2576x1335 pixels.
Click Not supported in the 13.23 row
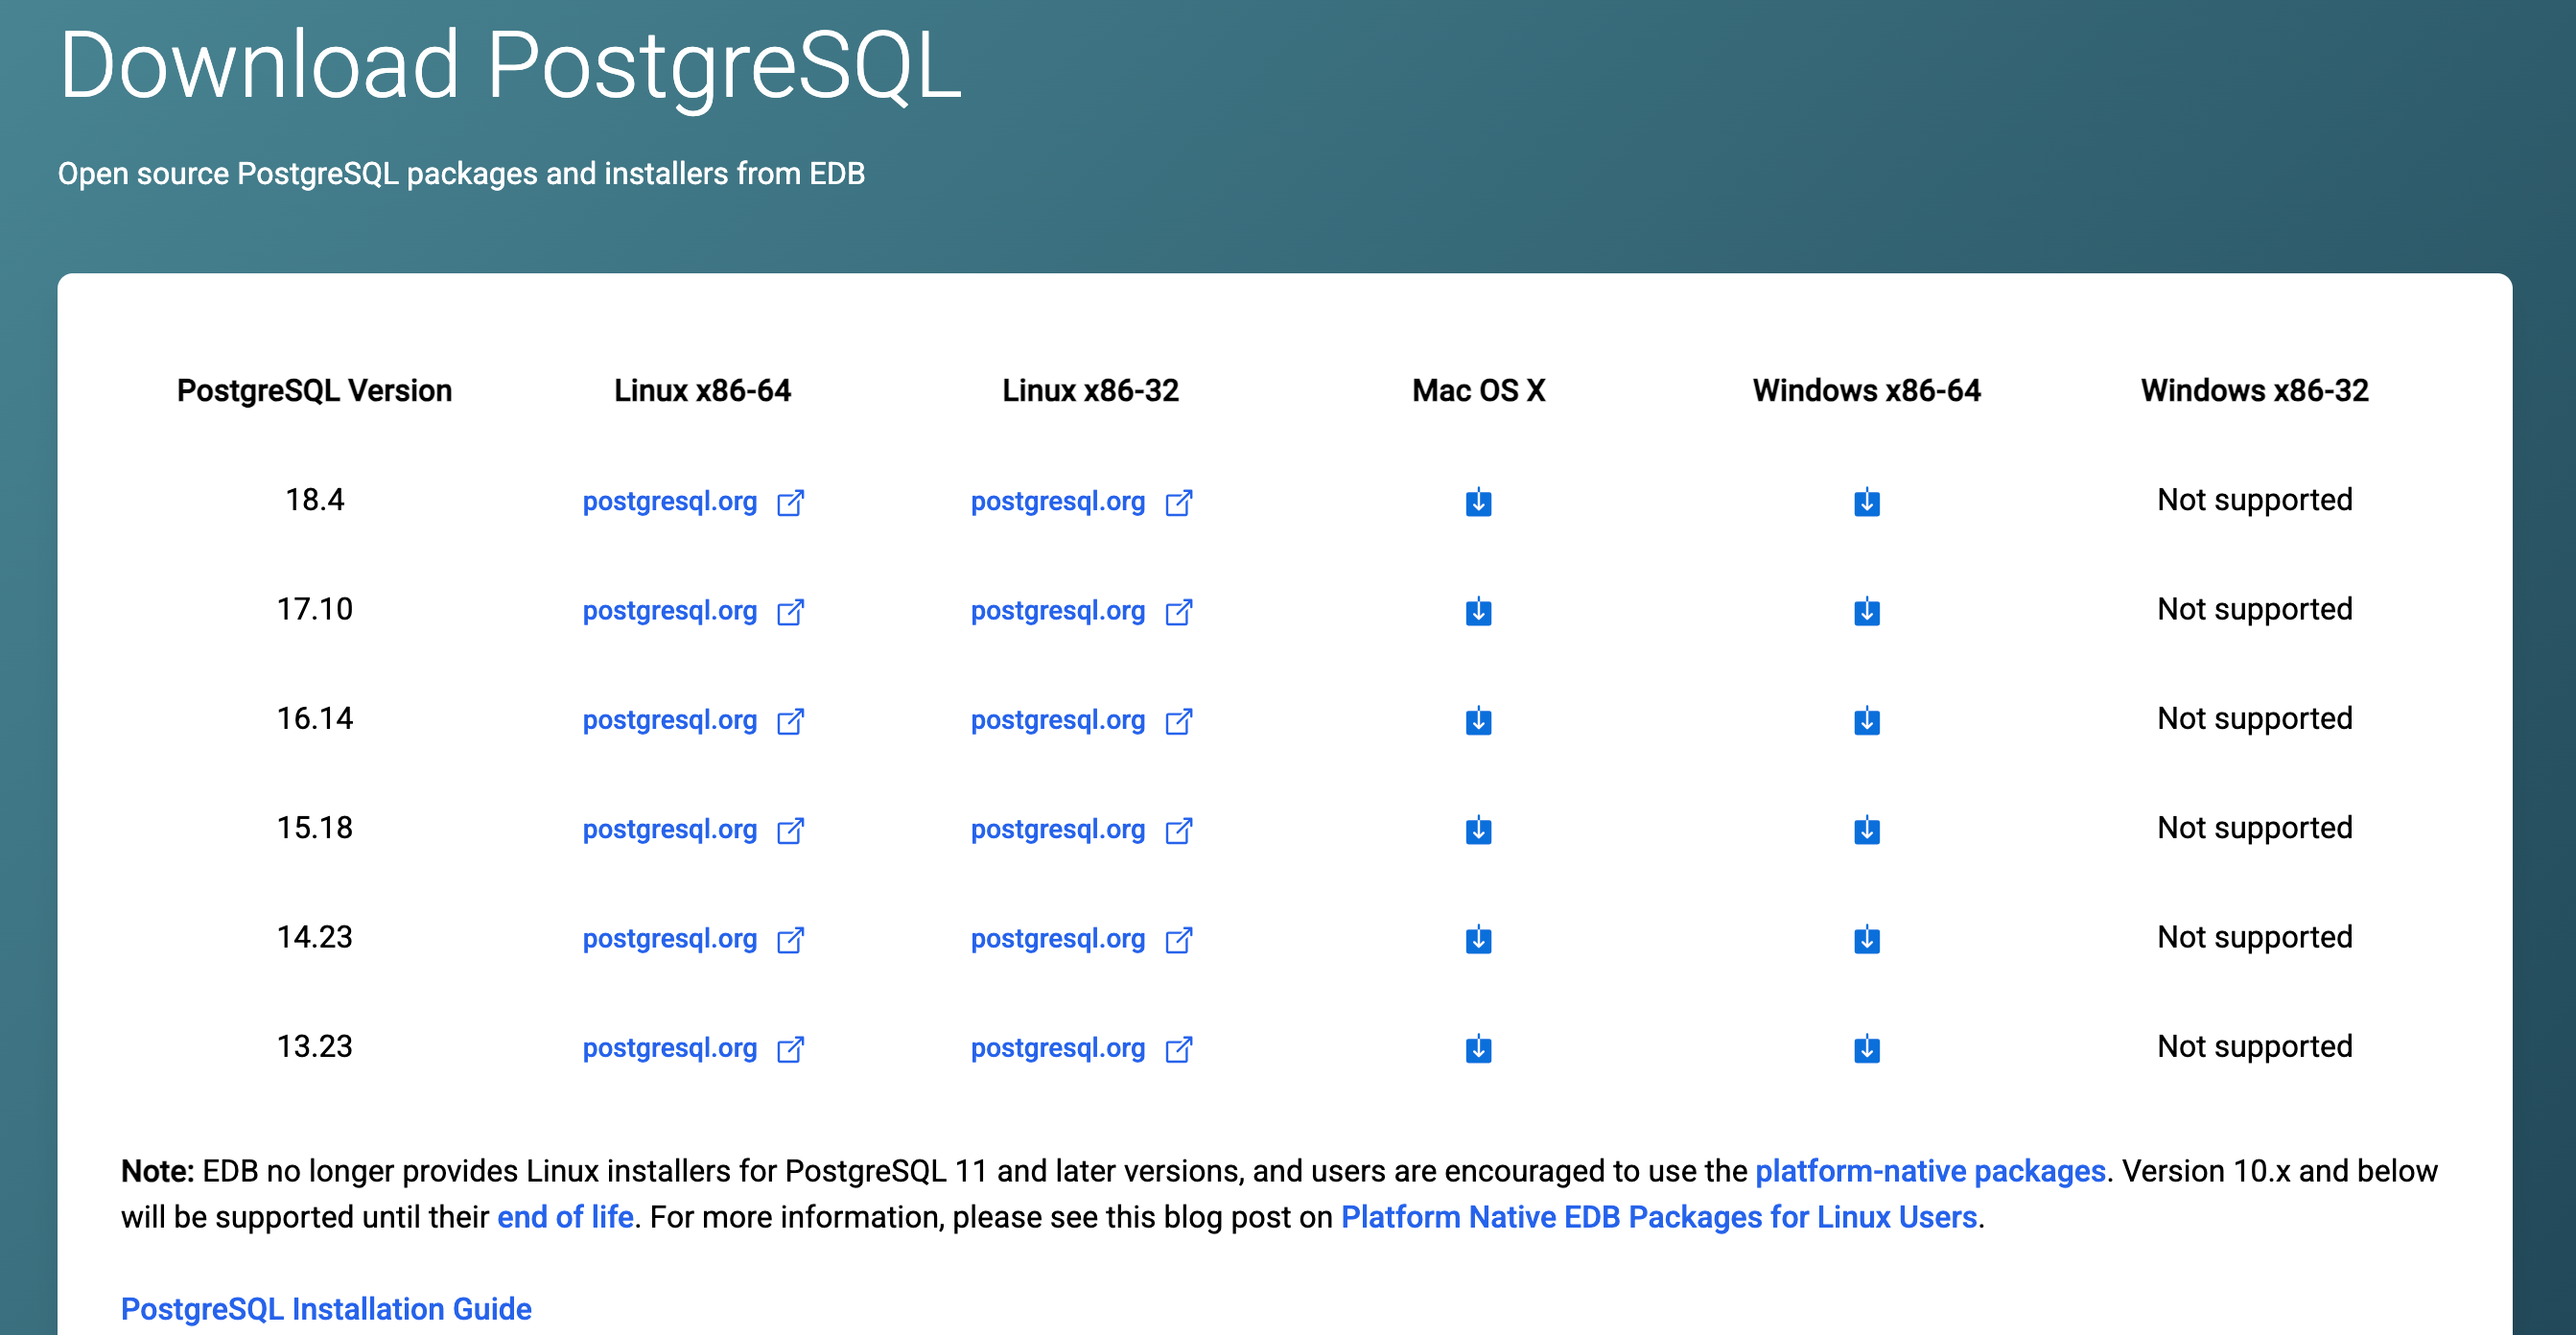click(2254, 1046)
